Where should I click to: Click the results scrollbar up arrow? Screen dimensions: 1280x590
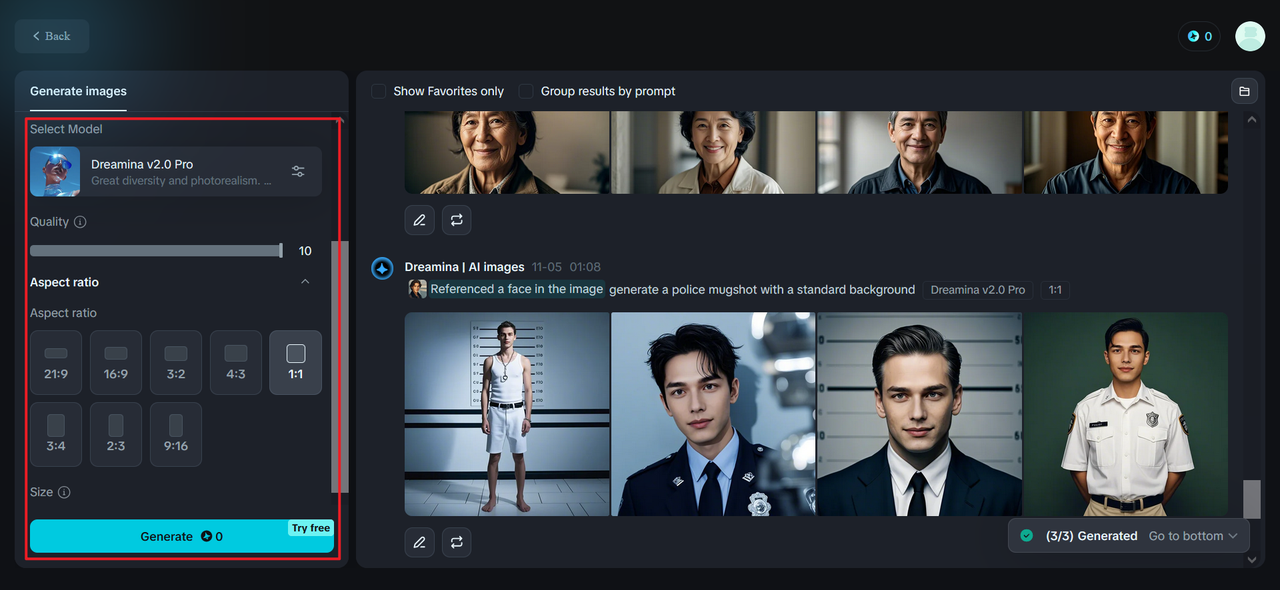[x=1251, y=119]
